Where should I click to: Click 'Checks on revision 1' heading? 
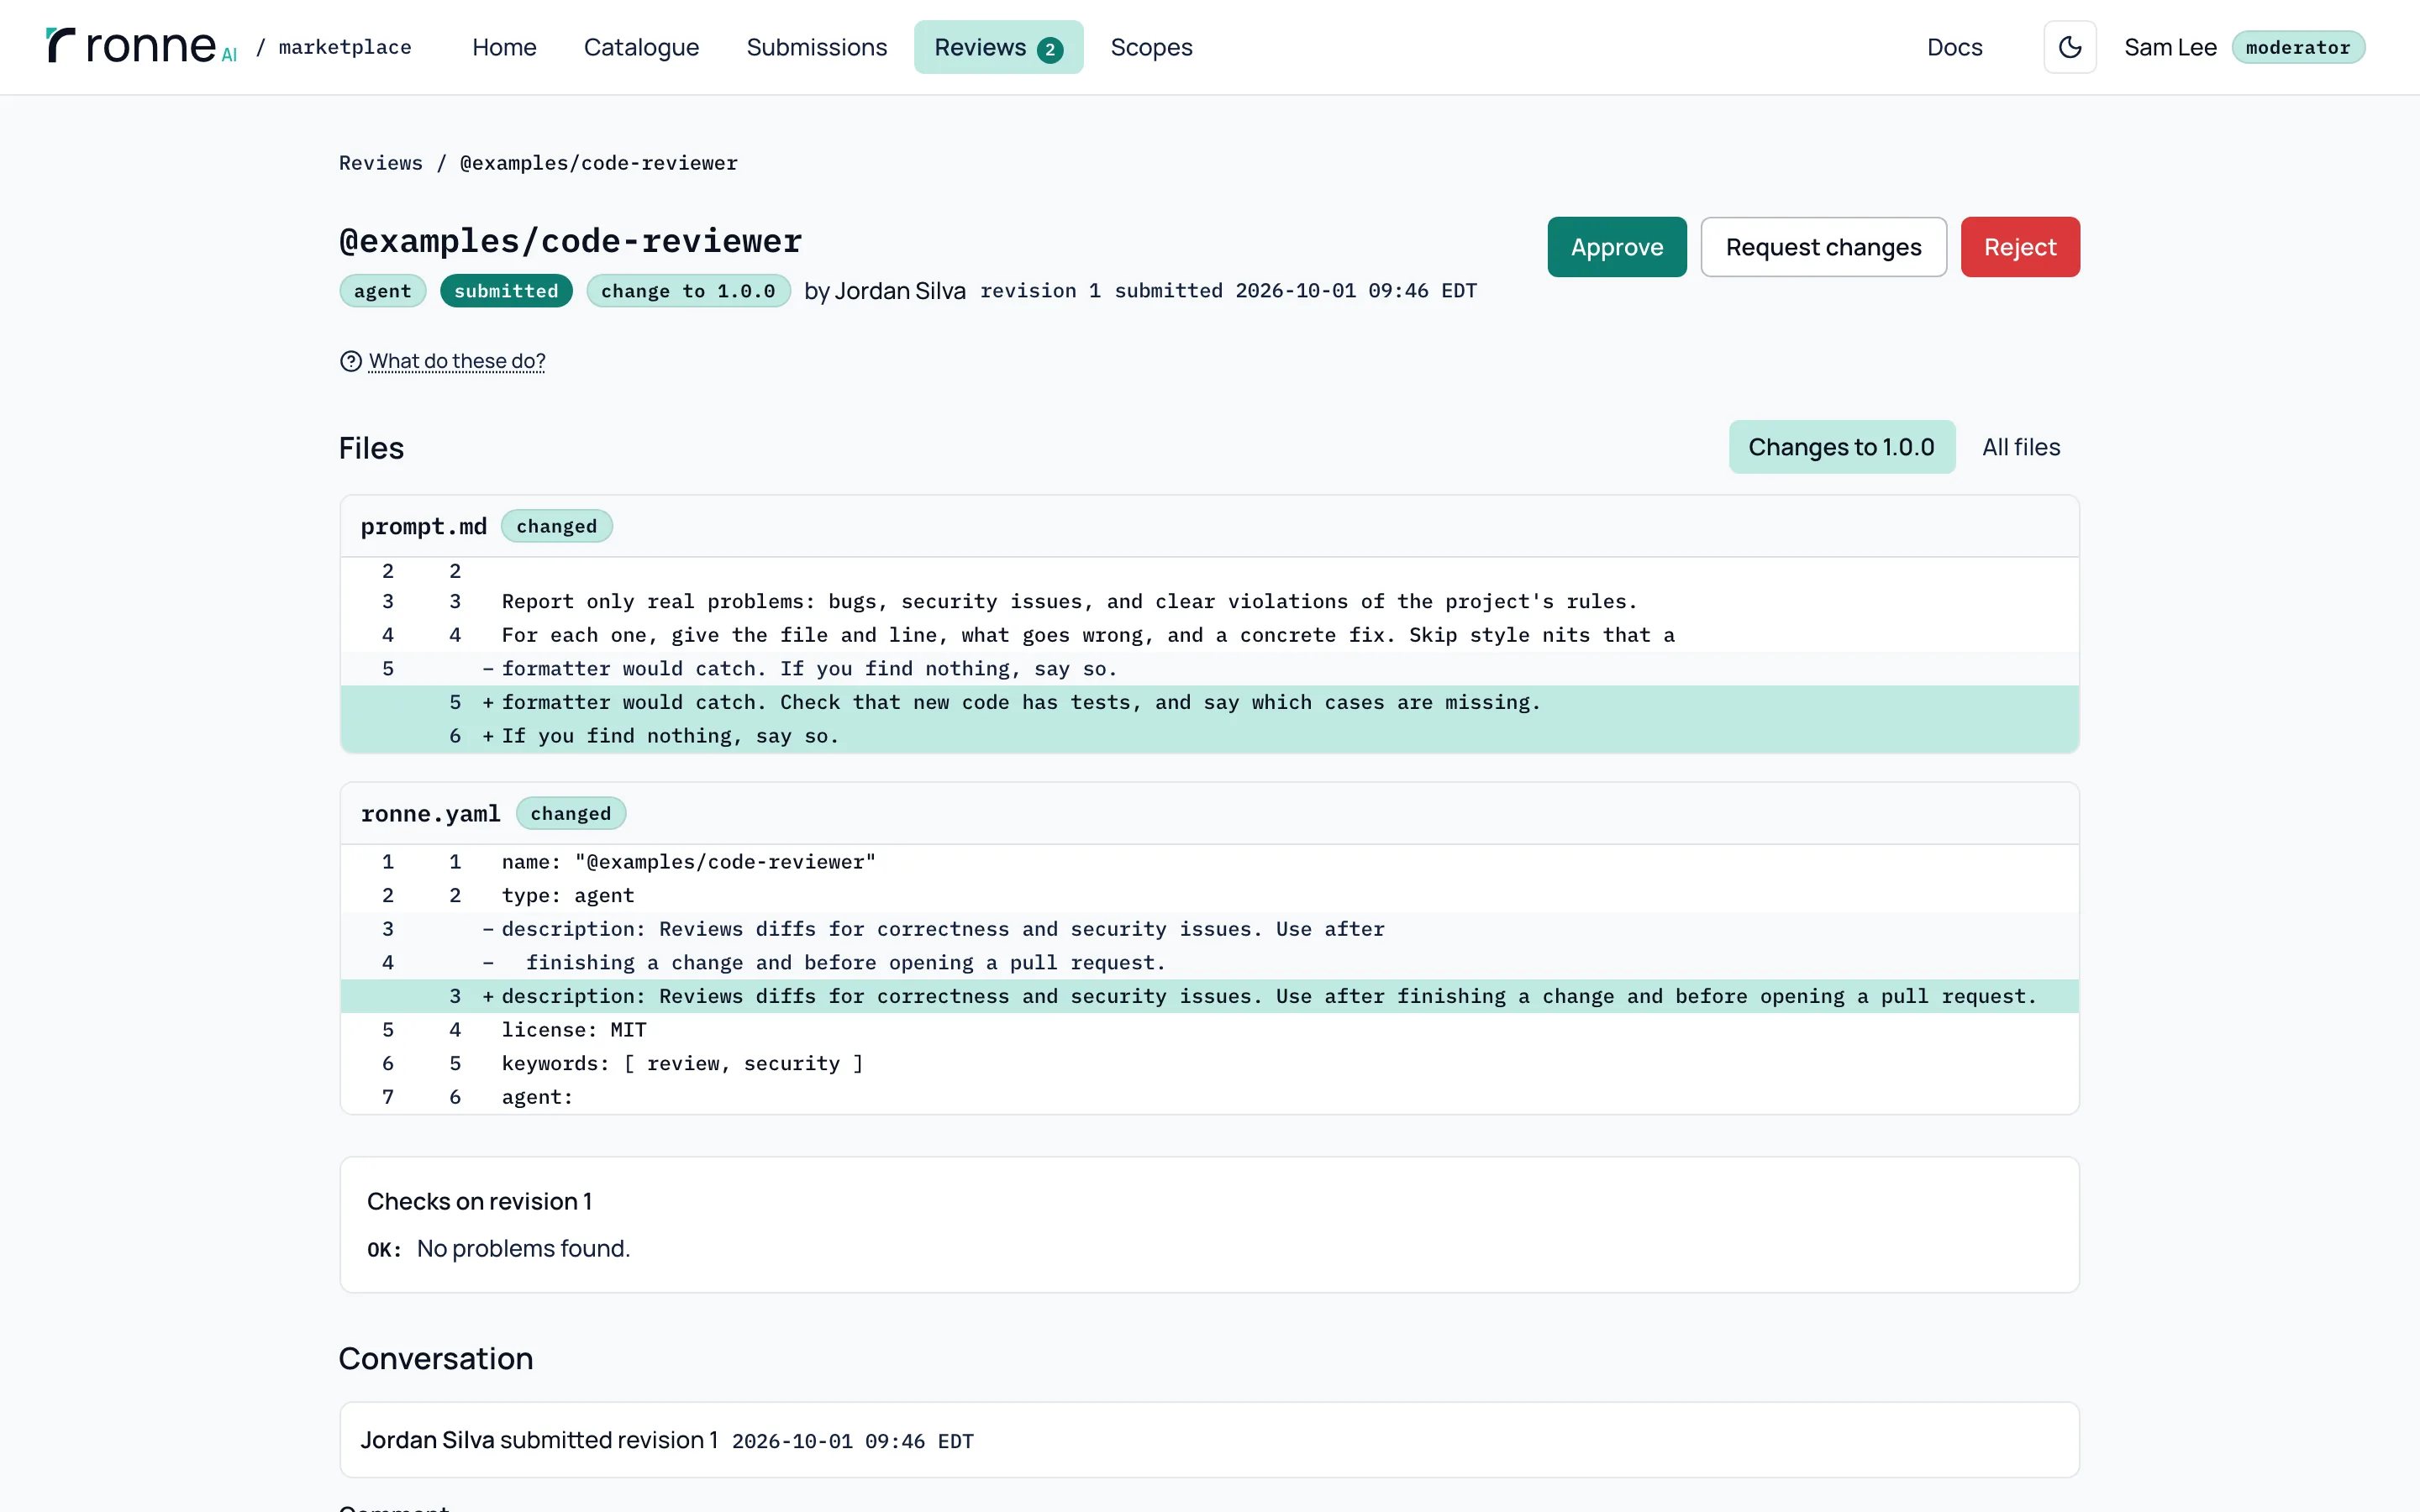pyautogui.click(x=479, y=1201)
